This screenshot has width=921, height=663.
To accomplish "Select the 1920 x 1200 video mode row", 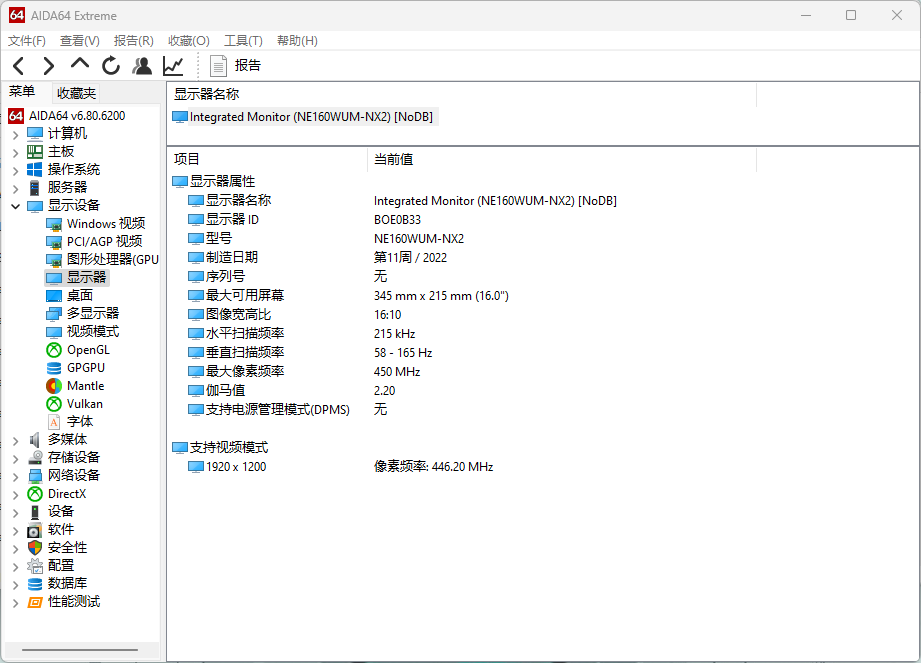I will click(x=341, y=467).
